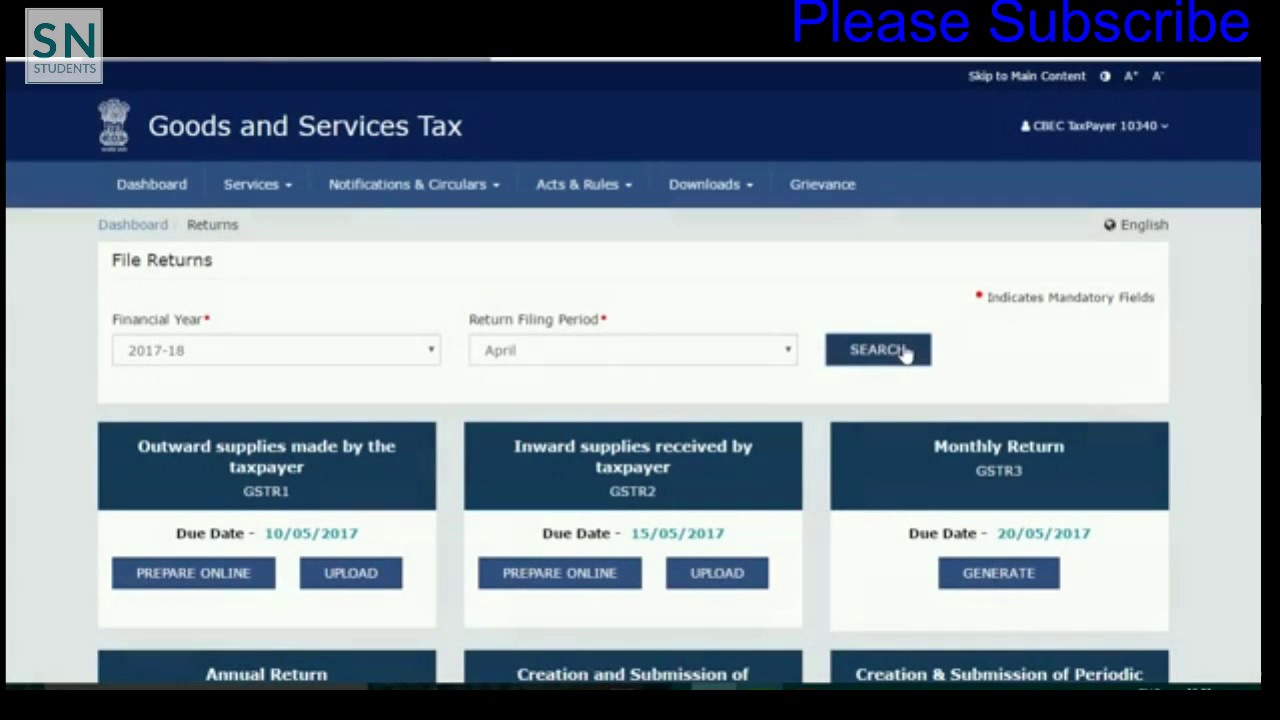Screen dimensions: 1280x720
Task: Click the Returns breadcrumb text
Action: click(212, 225)
